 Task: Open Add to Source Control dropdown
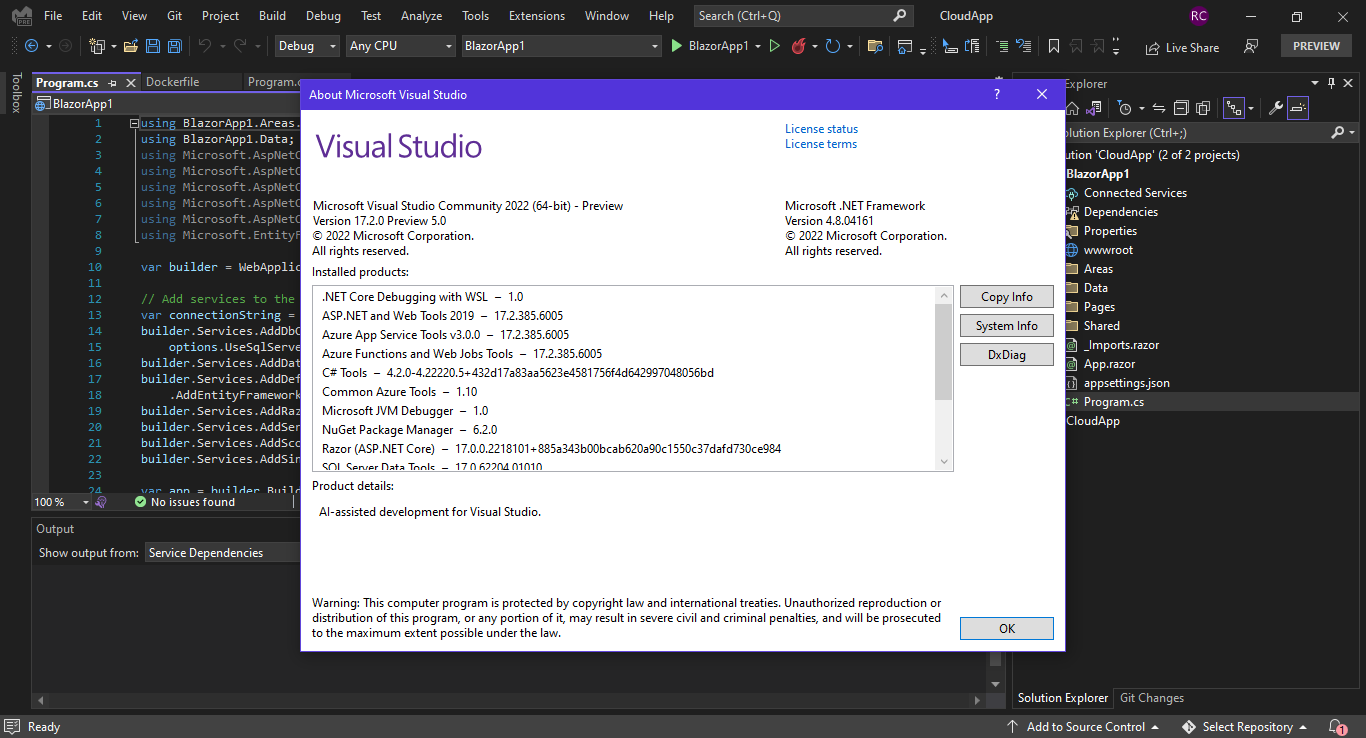[1083, 727]
